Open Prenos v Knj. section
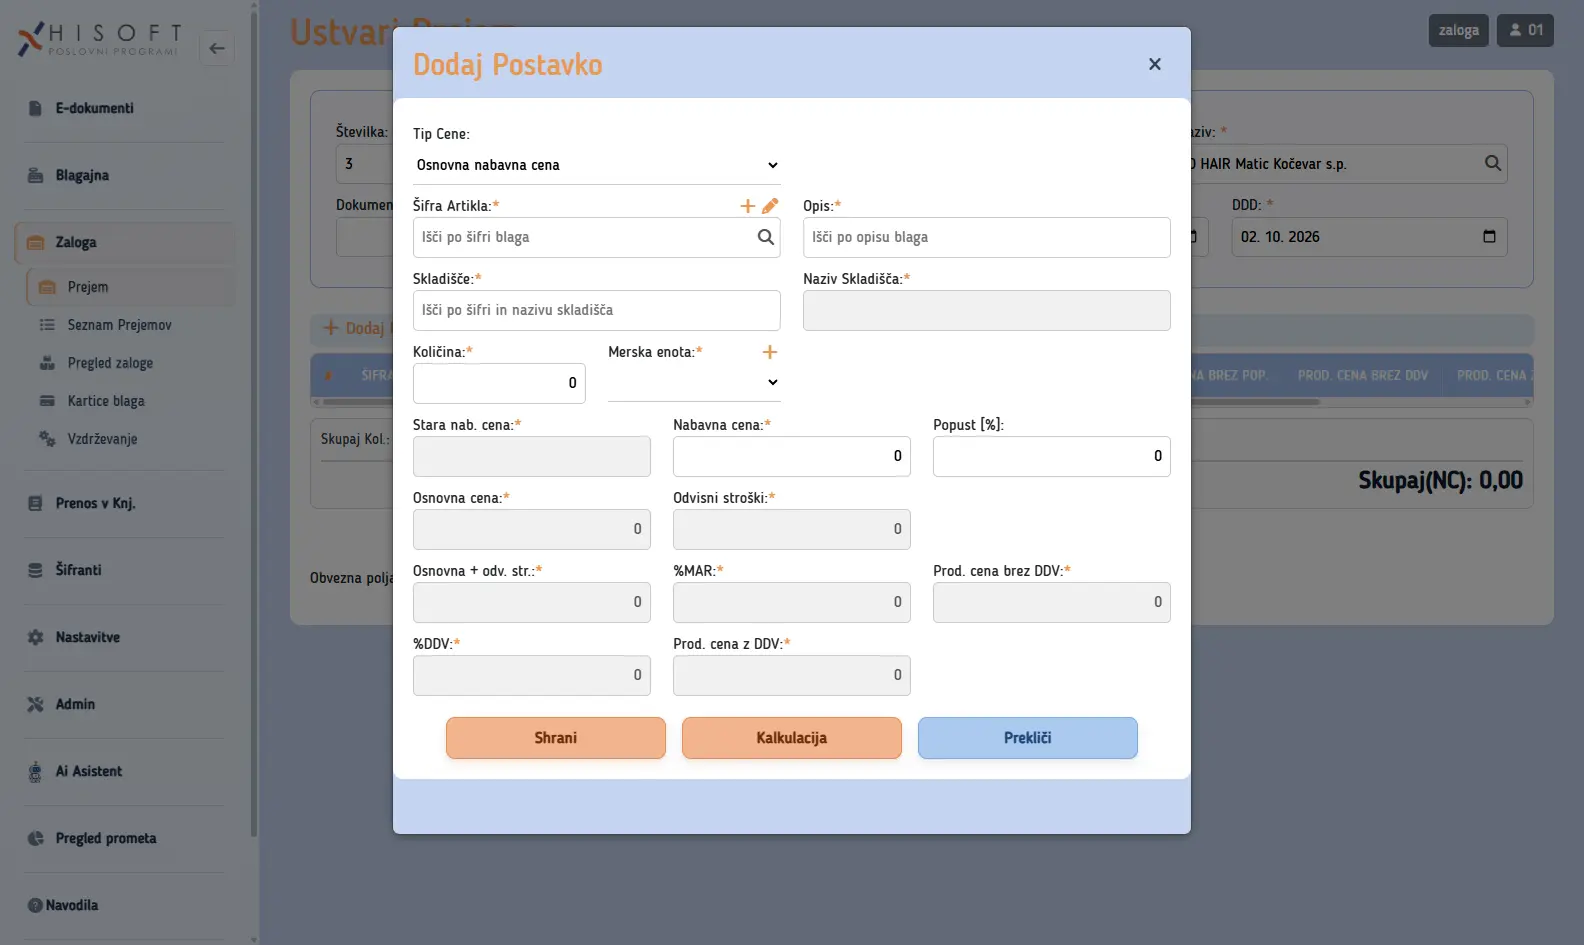Viewport: 1584px width, 945px height. [x=124, y=503]
